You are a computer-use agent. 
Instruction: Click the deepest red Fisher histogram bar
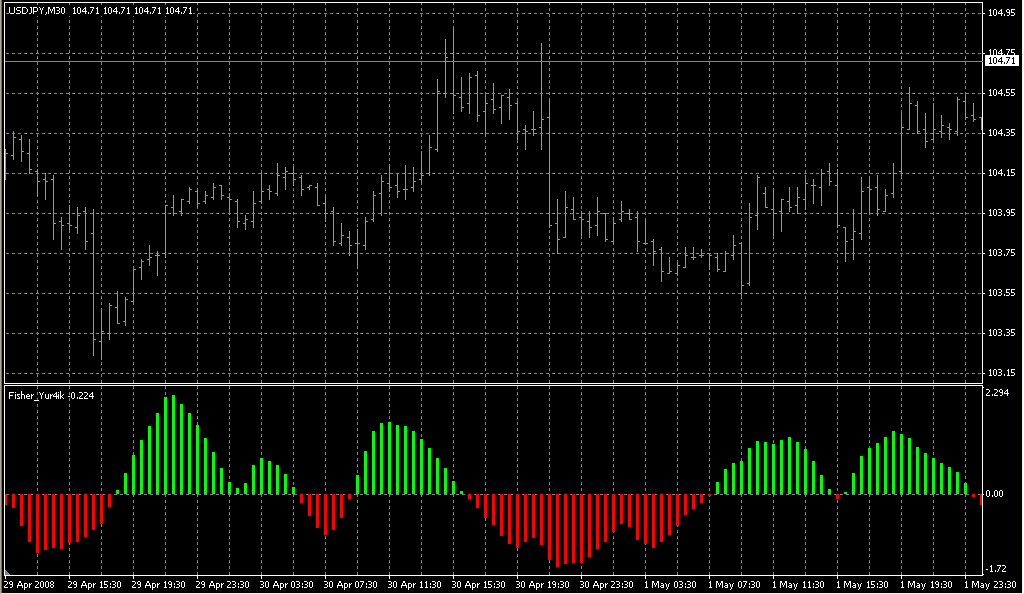point(557,529)
